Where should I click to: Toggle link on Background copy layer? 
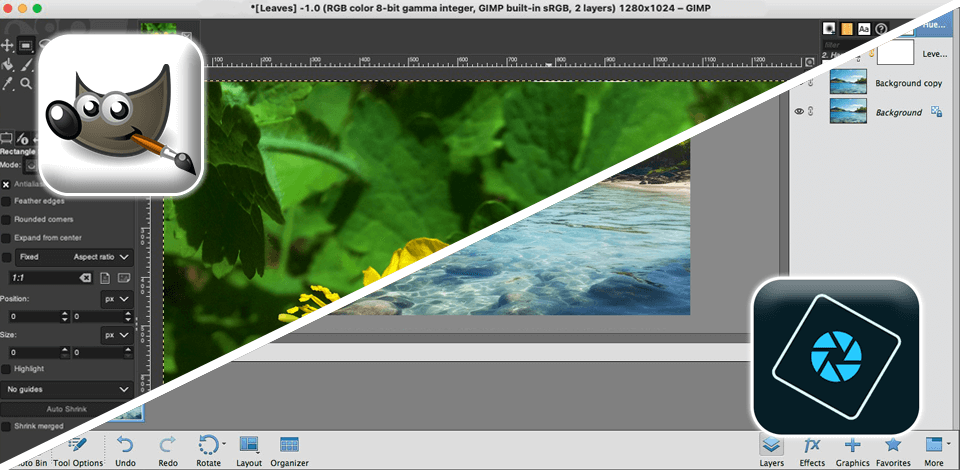point(811,82)
